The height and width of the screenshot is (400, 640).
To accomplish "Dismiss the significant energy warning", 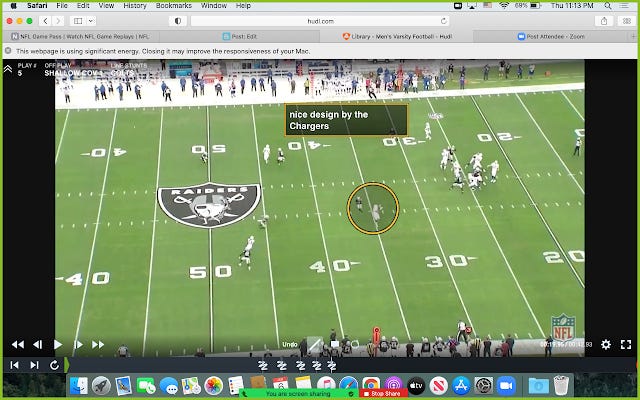I will (8, 51).
